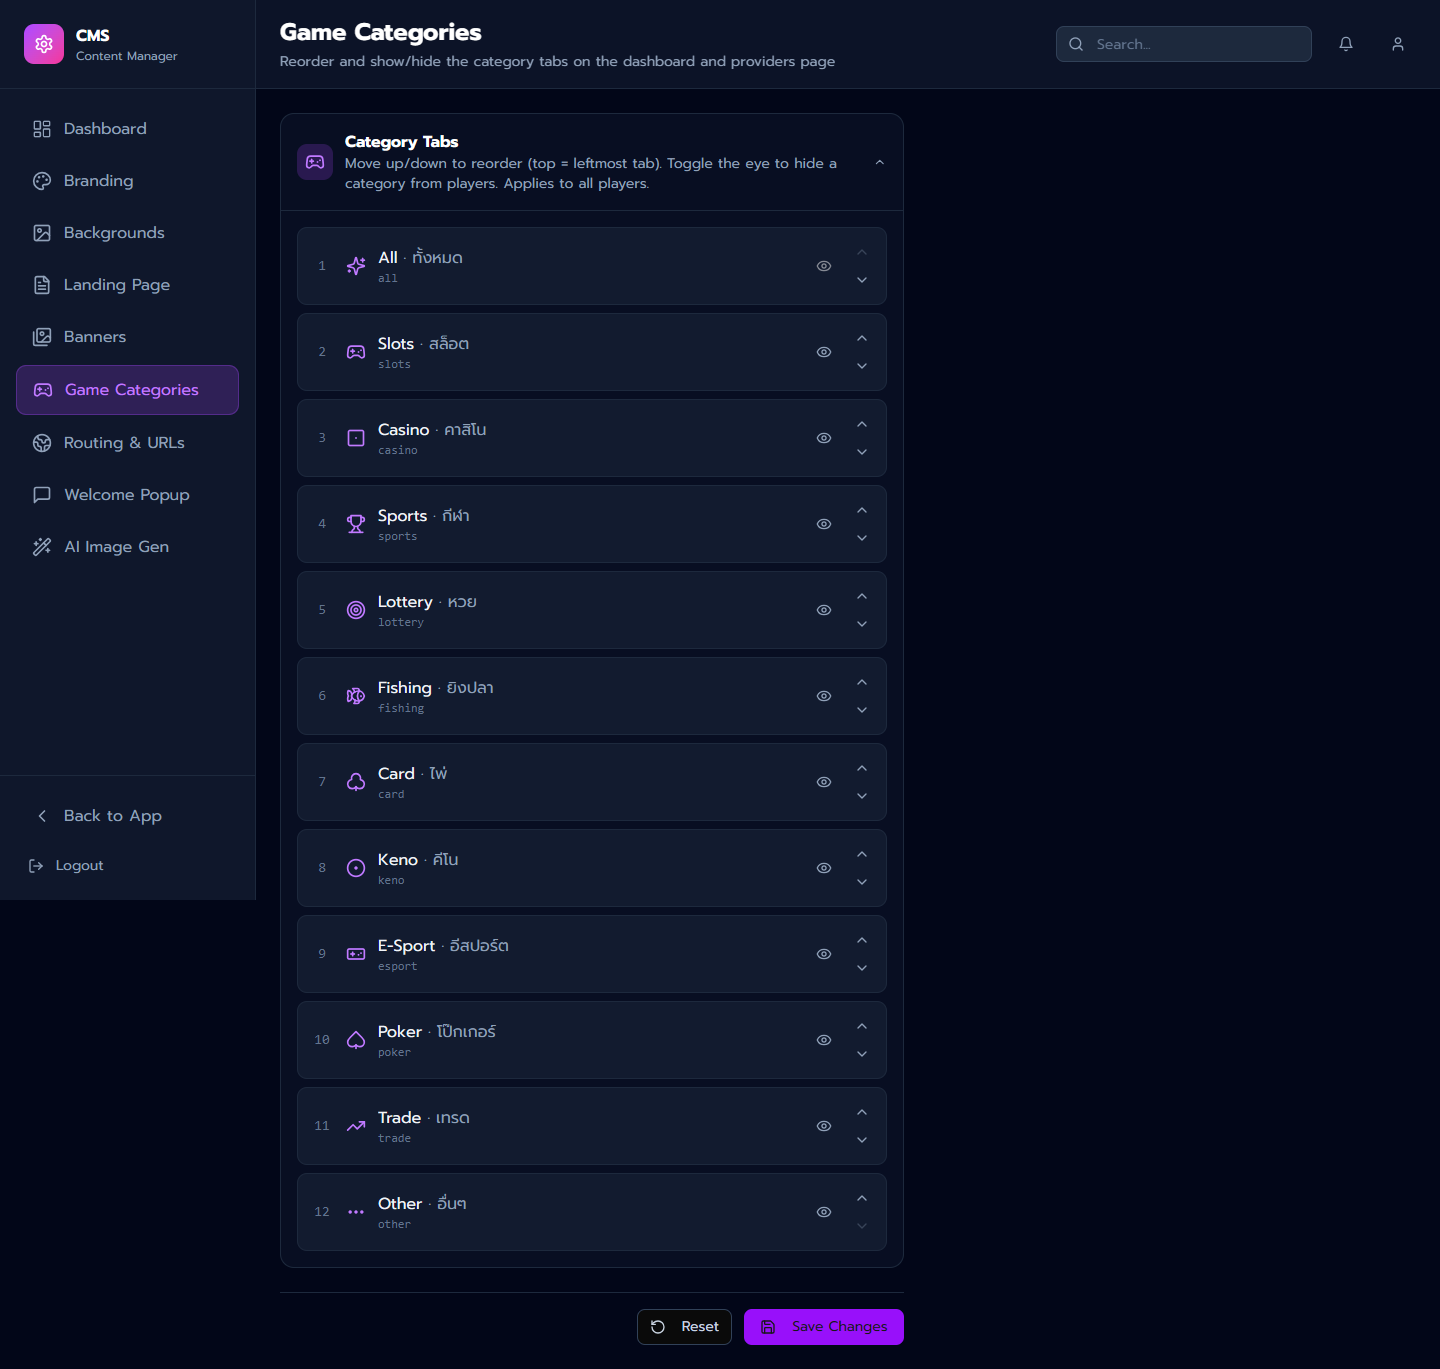Click the Save Changes button
The image size is (1440, 1369).
(x=824, y=1327)
